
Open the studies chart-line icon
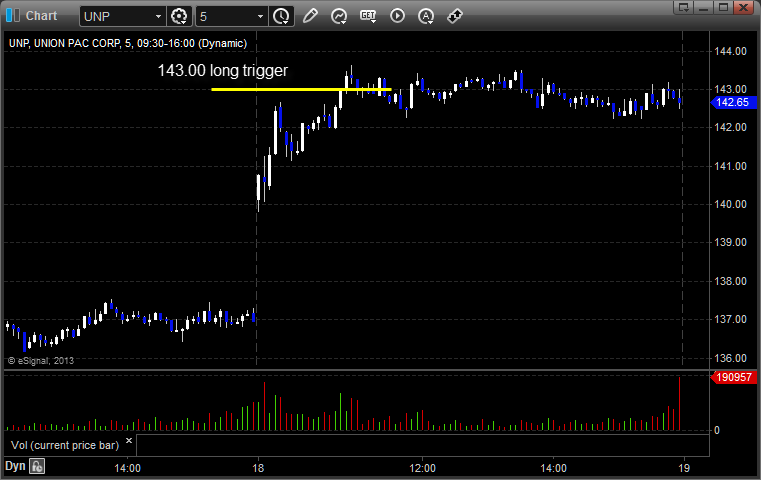point(339,16)
